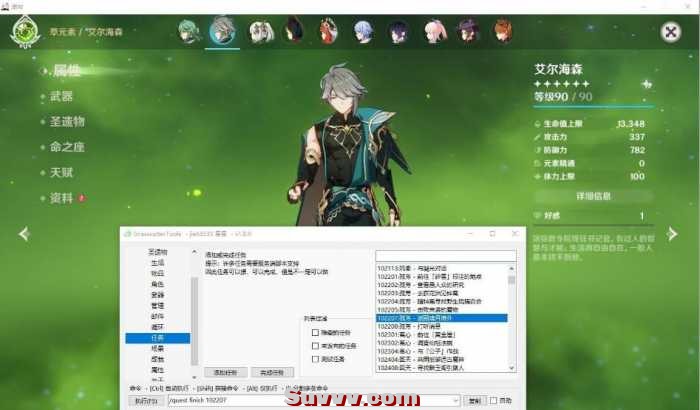Go to the next character arrow
This screenshot has height=410, width=700.
[x=672, y=234]
